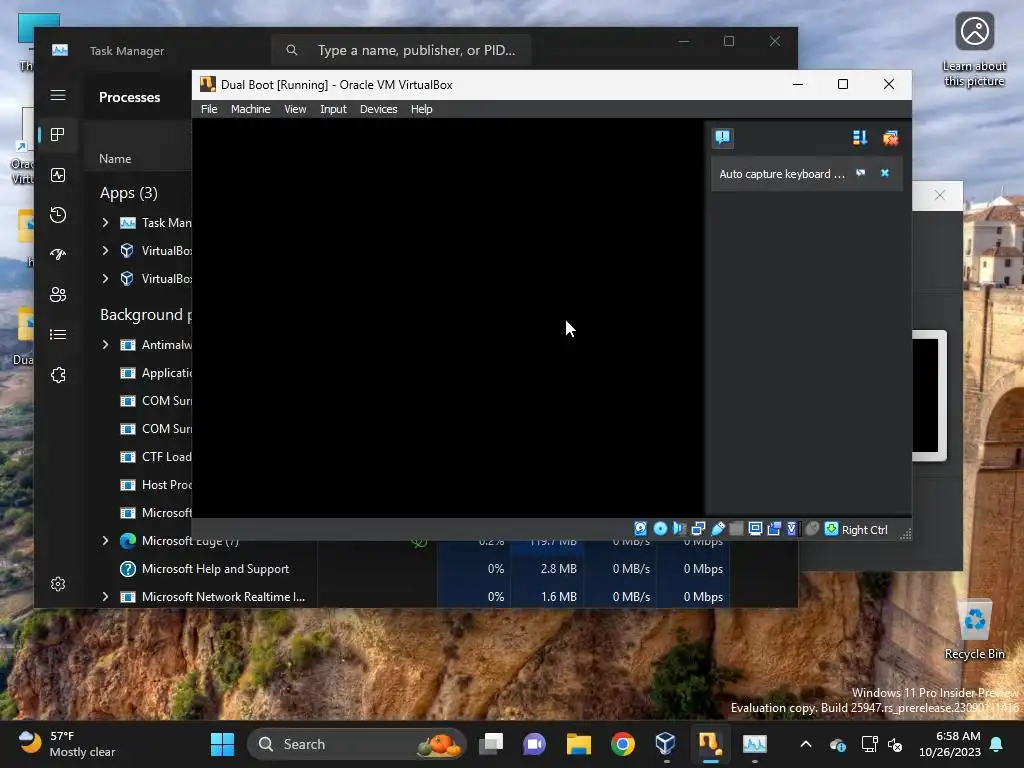Image resolution: width=1024 pixels, height=768 pixels.
Task: Click the shared folders status icon
Action: click(736, 528)
